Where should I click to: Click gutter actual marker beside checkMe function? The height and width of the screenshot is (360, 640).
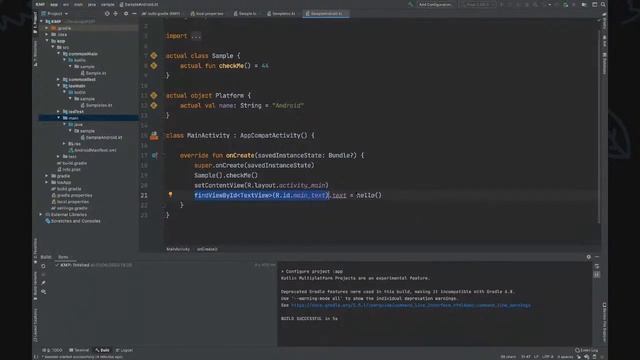pos(154,65)
